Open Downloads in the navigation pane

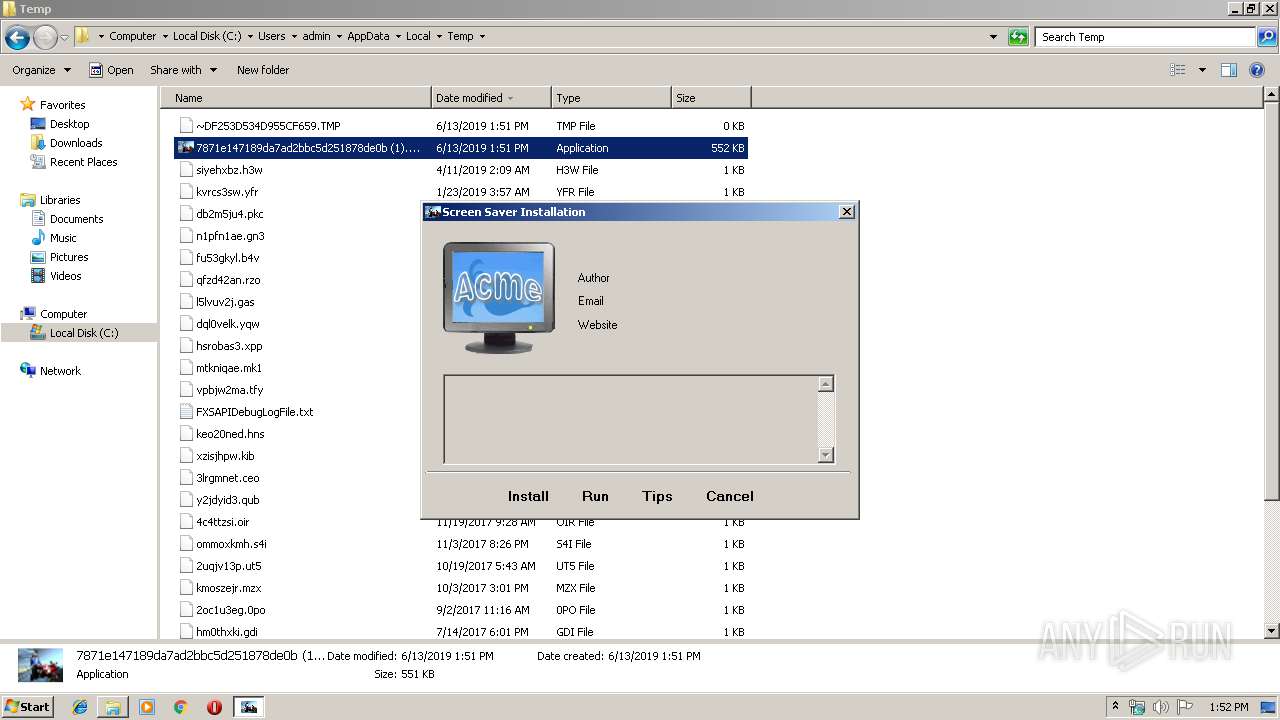(76, 143)
